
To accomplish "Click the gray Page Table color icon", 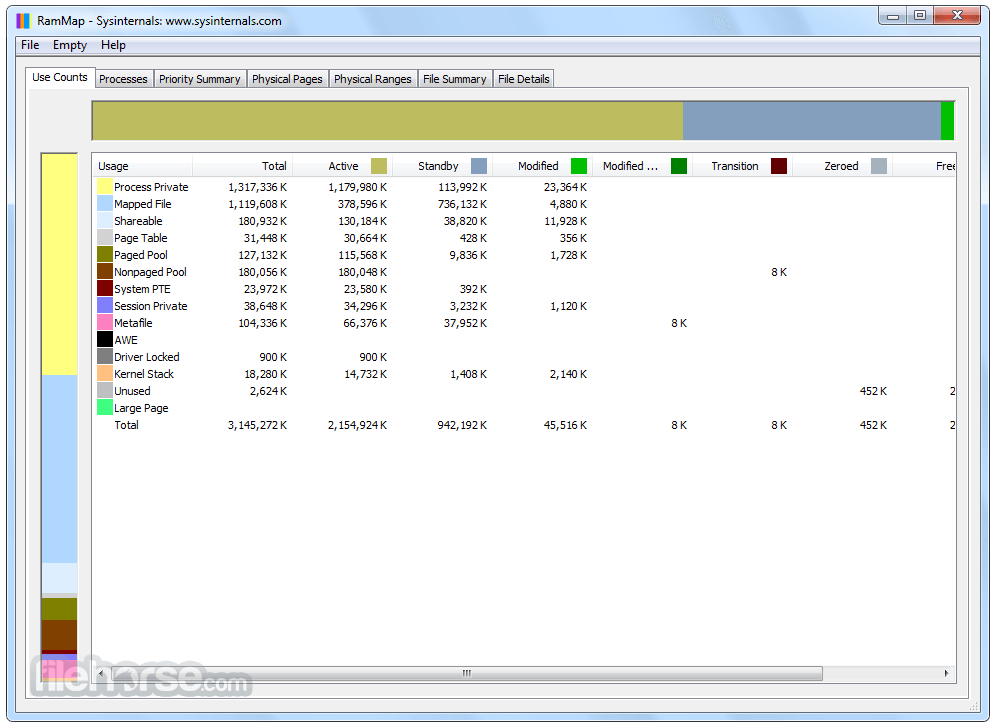I will click(105, 238).
